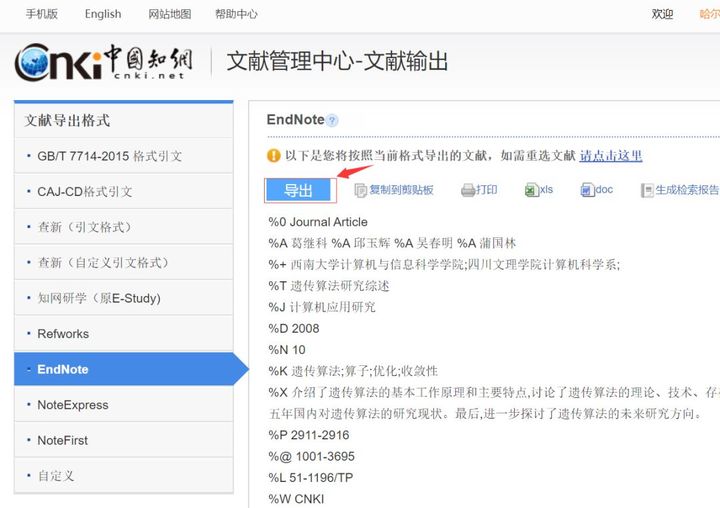The width and height of the screenshot is (720, 508).
Task: Select 自定义 custom format
Action: (124, 476)
